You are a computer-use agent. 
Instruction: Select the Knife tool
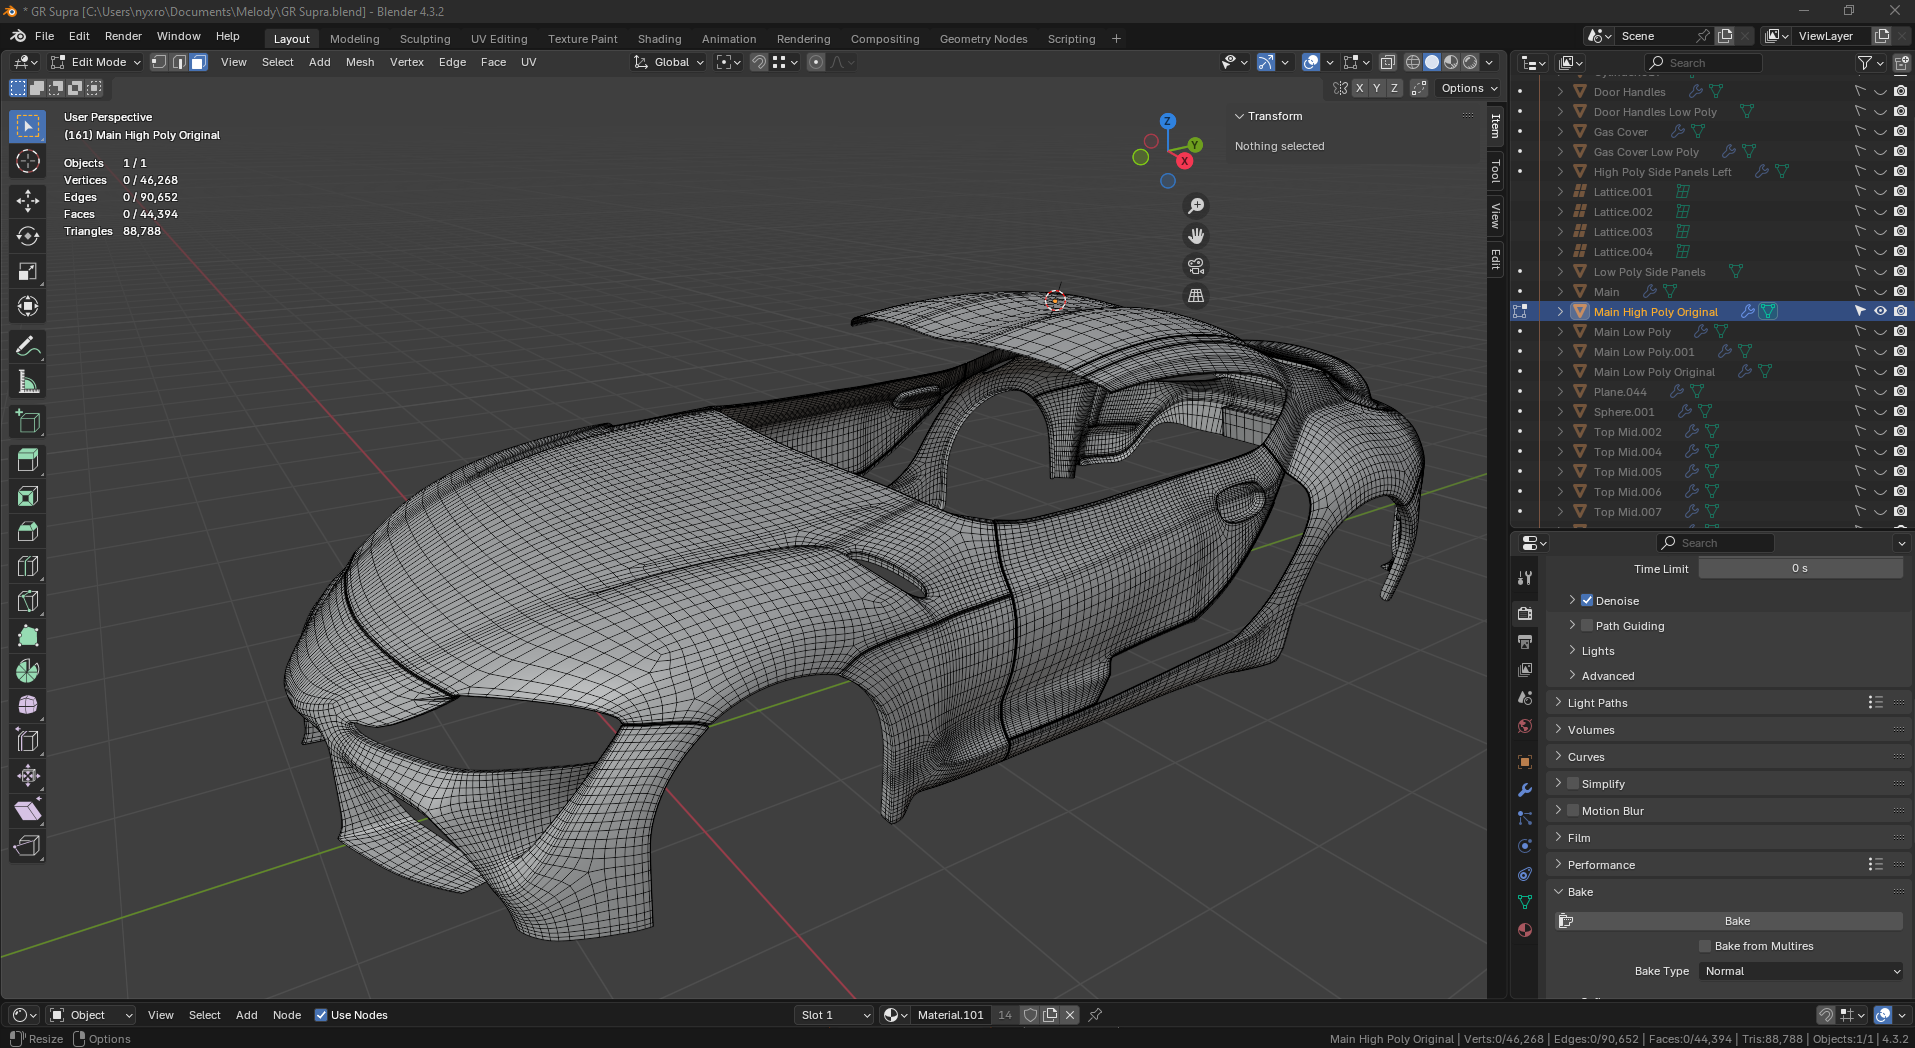28,601
